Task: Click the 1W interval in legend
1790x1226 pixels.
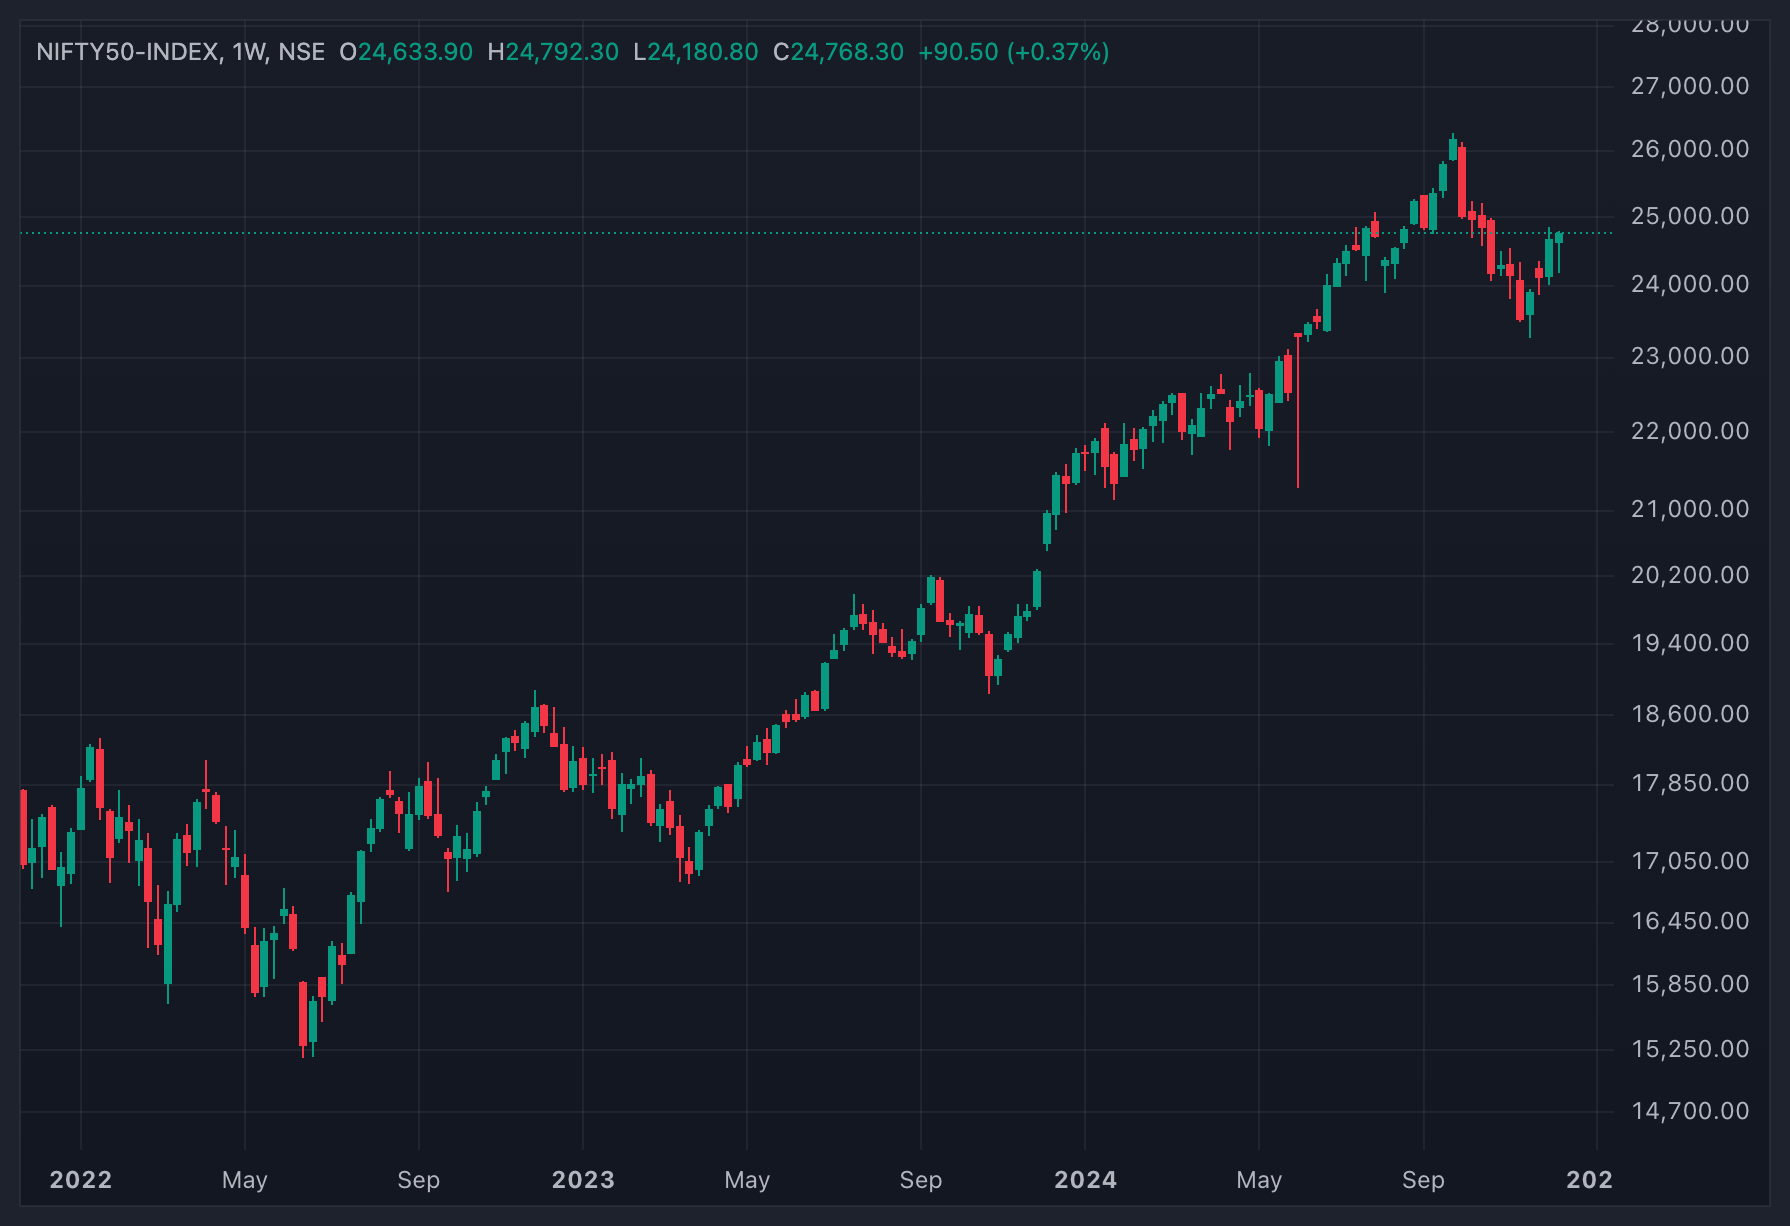Action: (248, 52)
